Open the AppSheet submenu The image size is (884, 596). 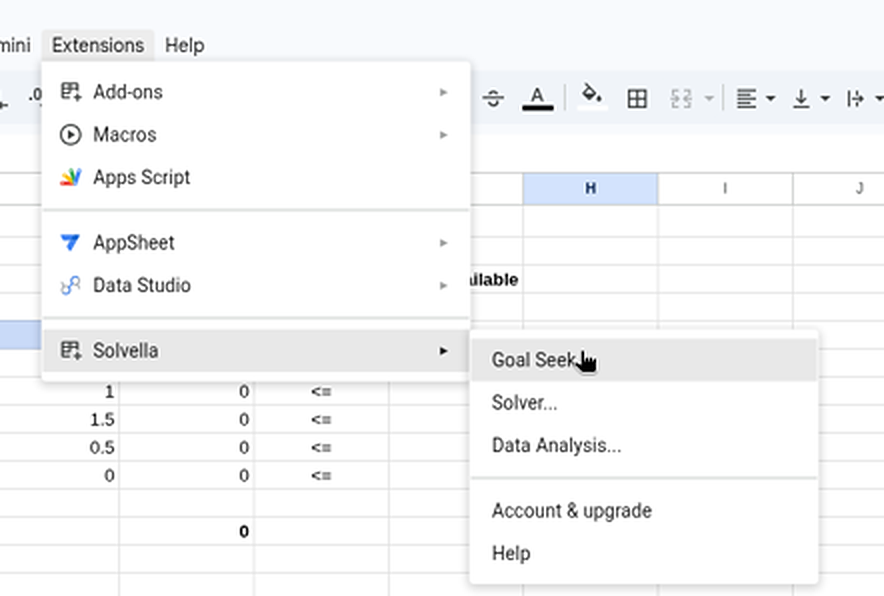[x=256, y=242]
